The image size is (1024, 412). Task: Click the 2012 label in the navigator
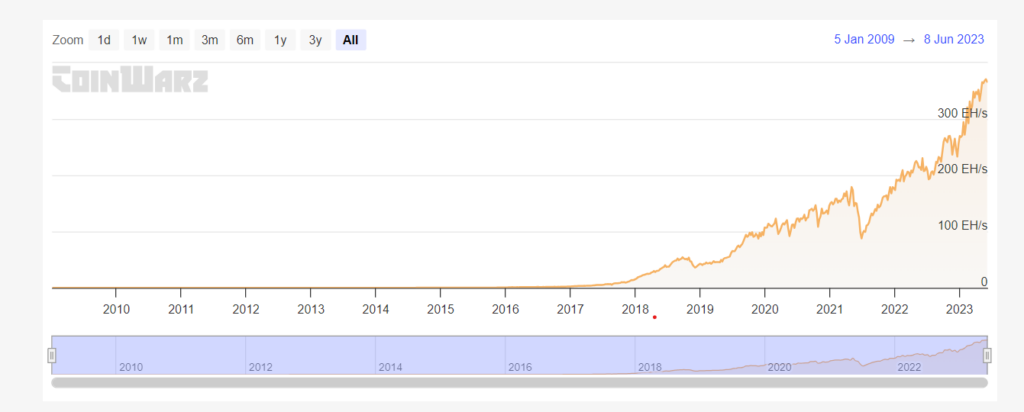tap(261, 368)
